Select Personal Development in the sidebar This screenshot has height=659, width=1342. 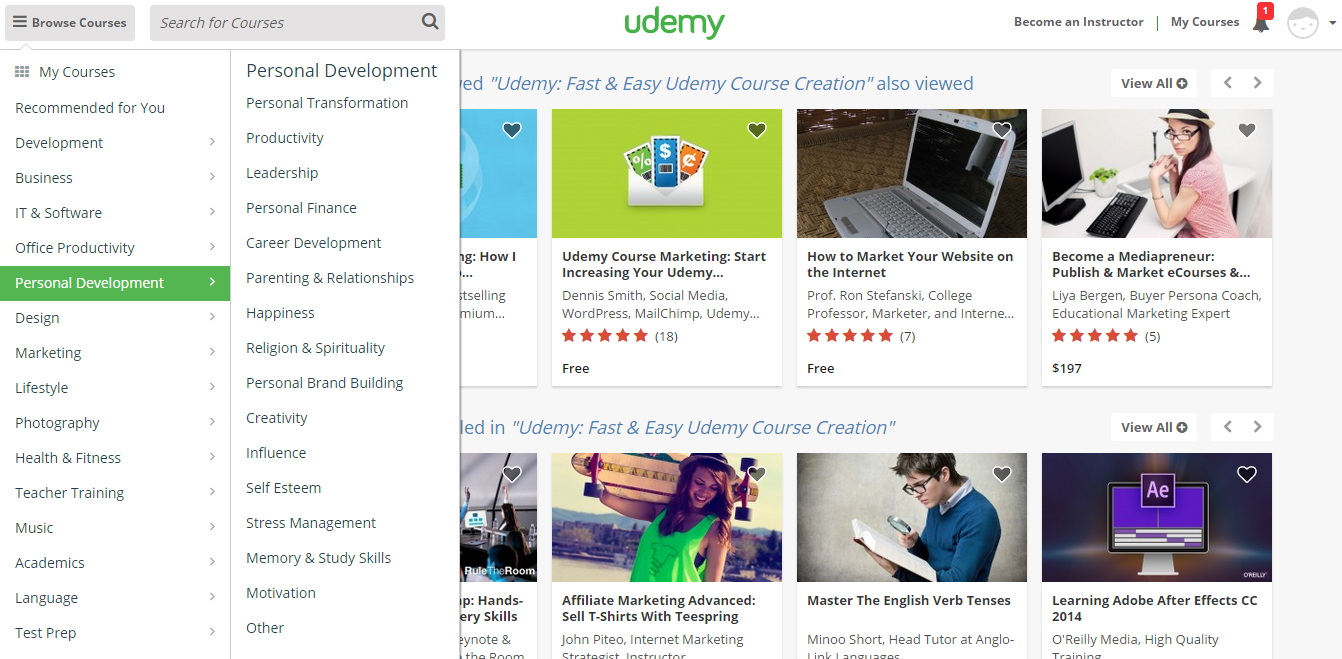115,283
